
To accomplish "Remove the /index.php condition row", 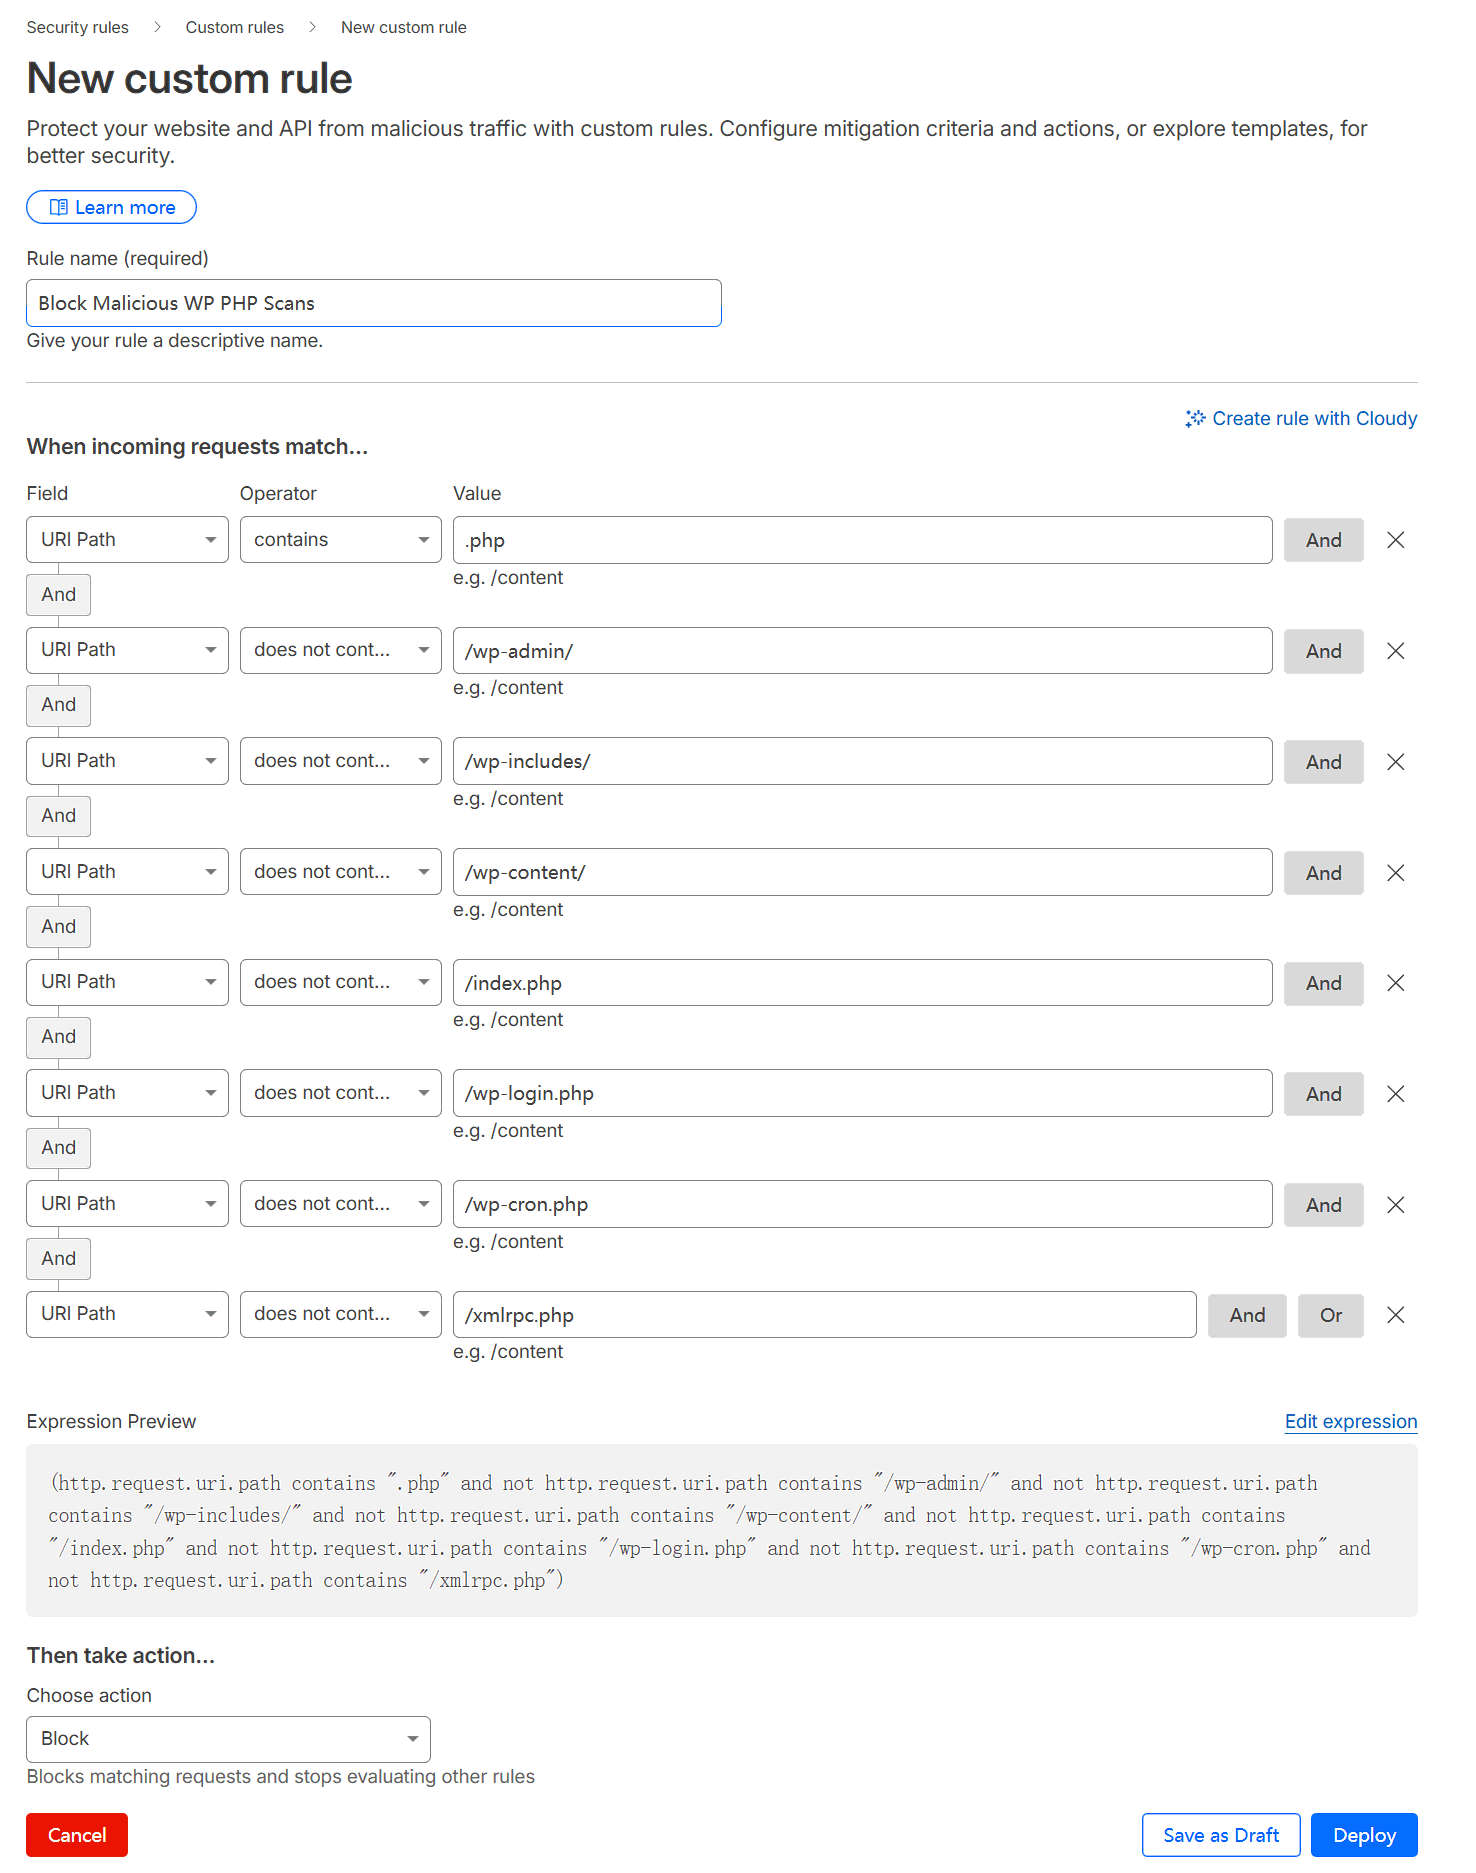I will 1396,983.
